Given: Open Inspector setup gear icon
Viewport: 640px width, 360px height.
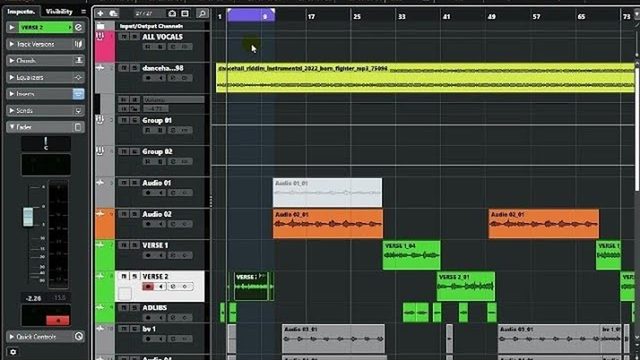Looking at the screenshot, I should (x=13, y=352).
